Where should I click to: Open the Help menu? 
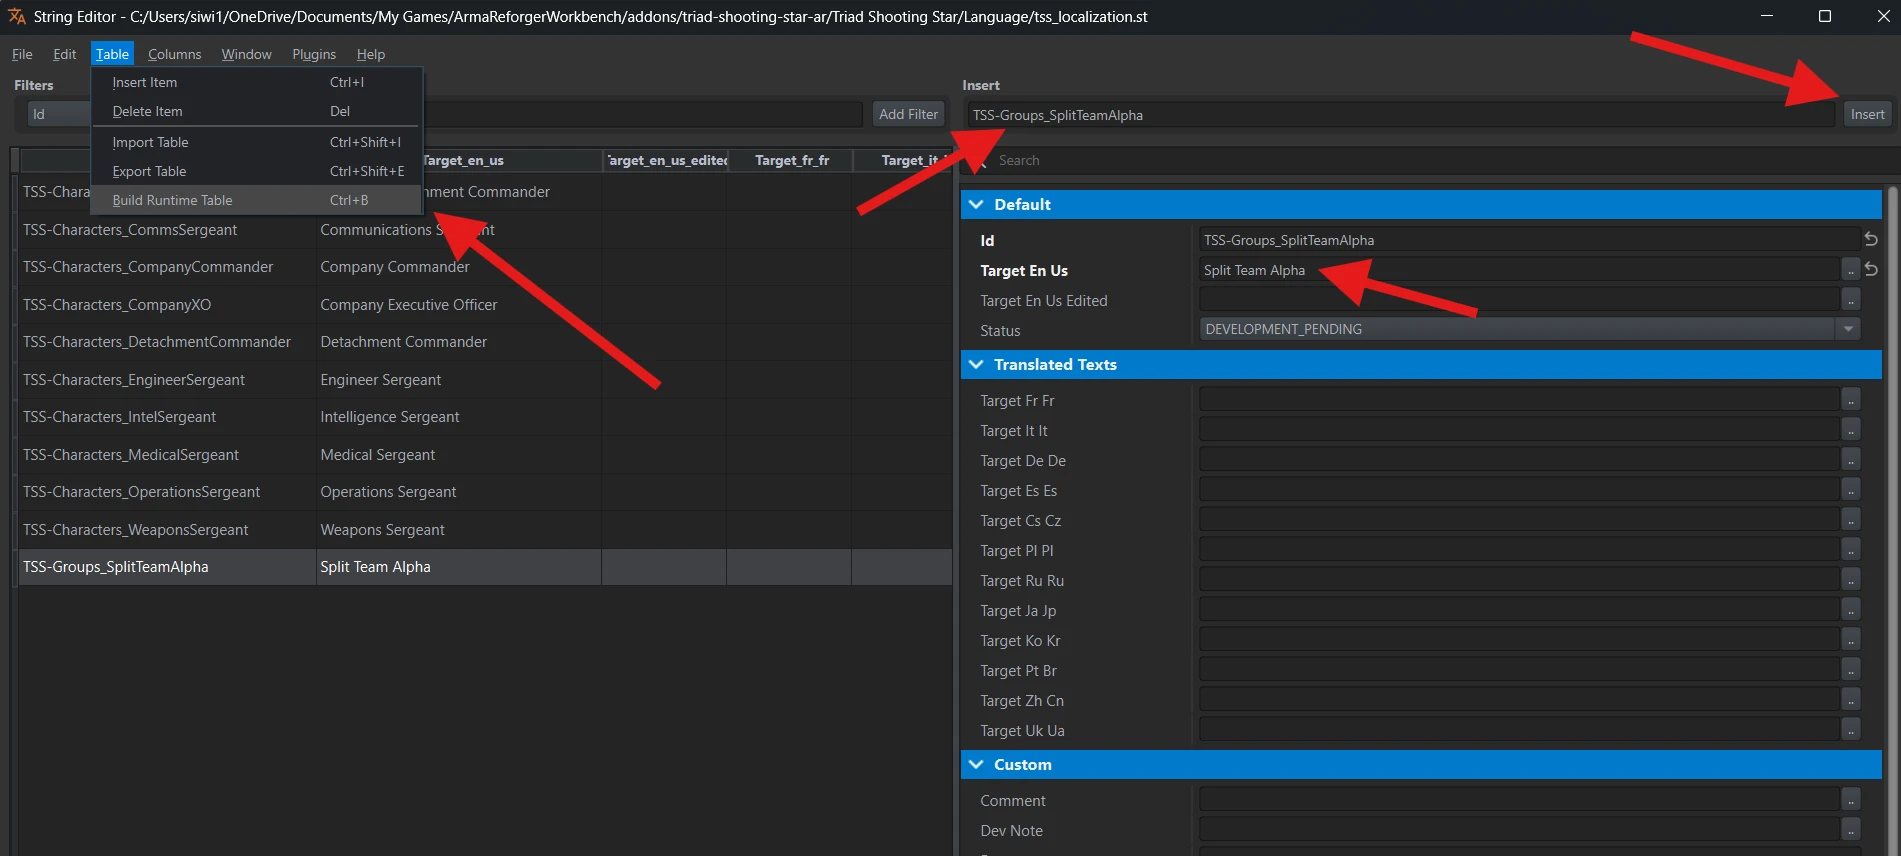point(370,54)
